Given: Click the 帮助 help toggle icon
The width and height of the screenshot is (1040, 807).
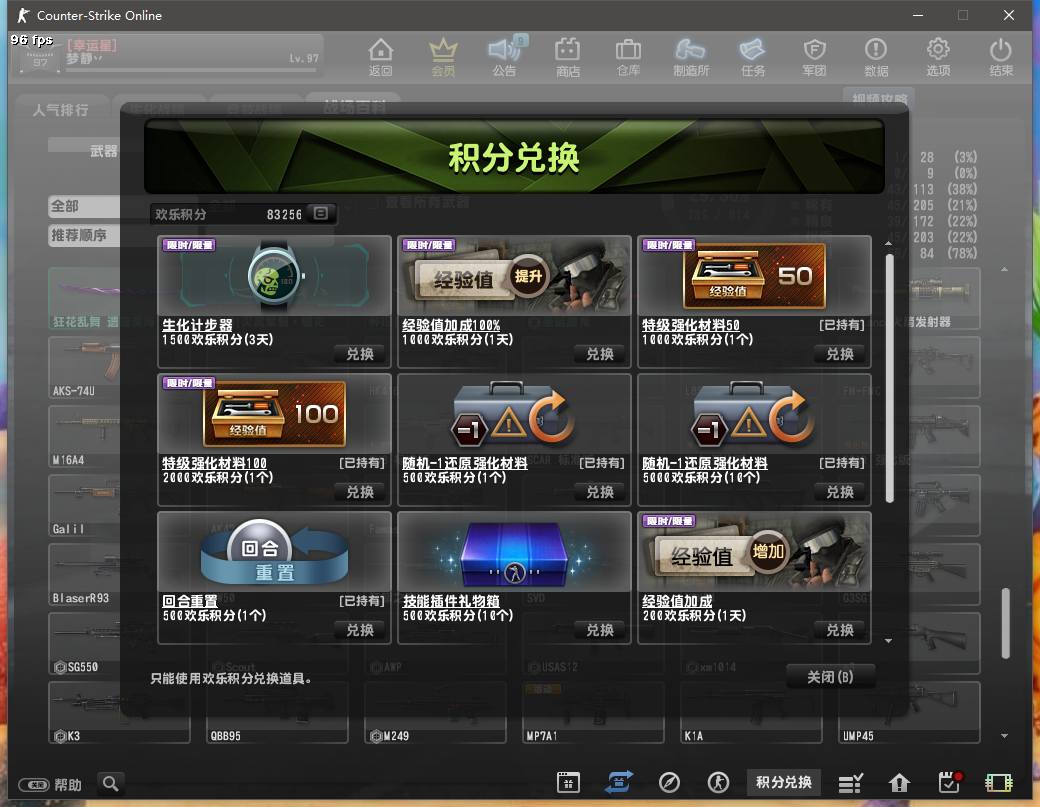Looking at the screenshot, I should [34, 785].
